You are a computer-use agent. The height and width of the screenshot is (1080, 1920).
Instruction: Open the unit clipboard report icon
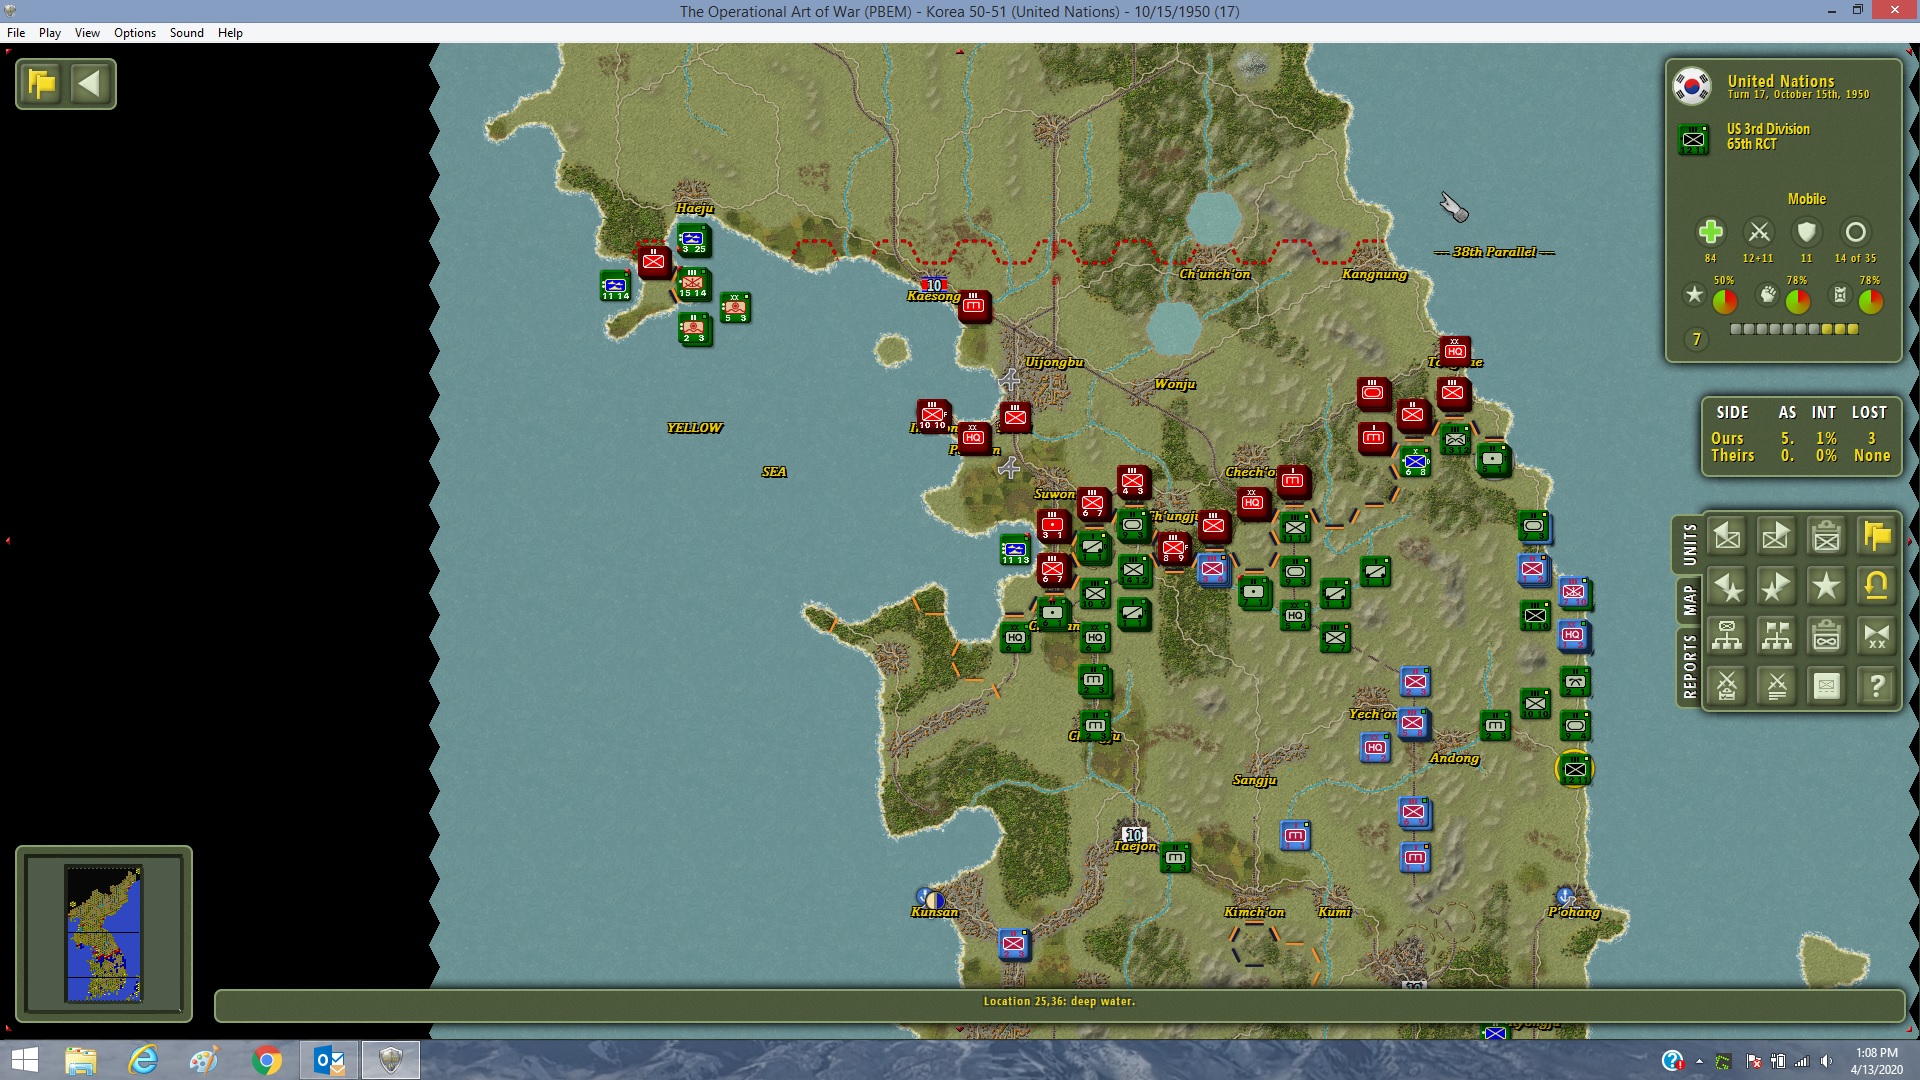[1827, 536]
